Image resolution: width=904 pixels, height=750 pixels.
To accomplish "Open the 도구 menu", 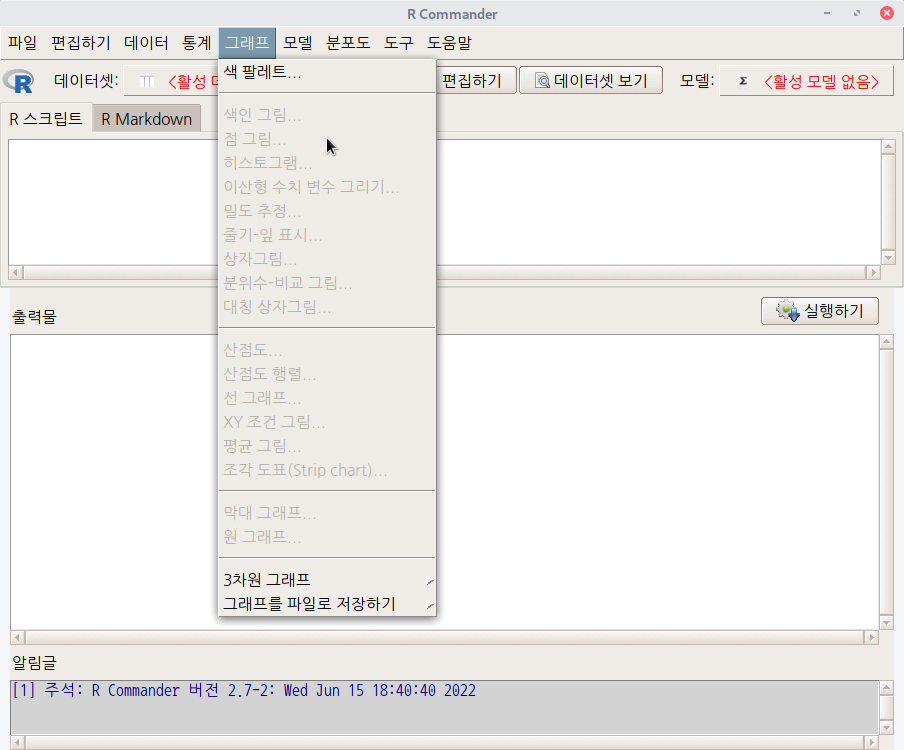I will [x=398, y=43].
